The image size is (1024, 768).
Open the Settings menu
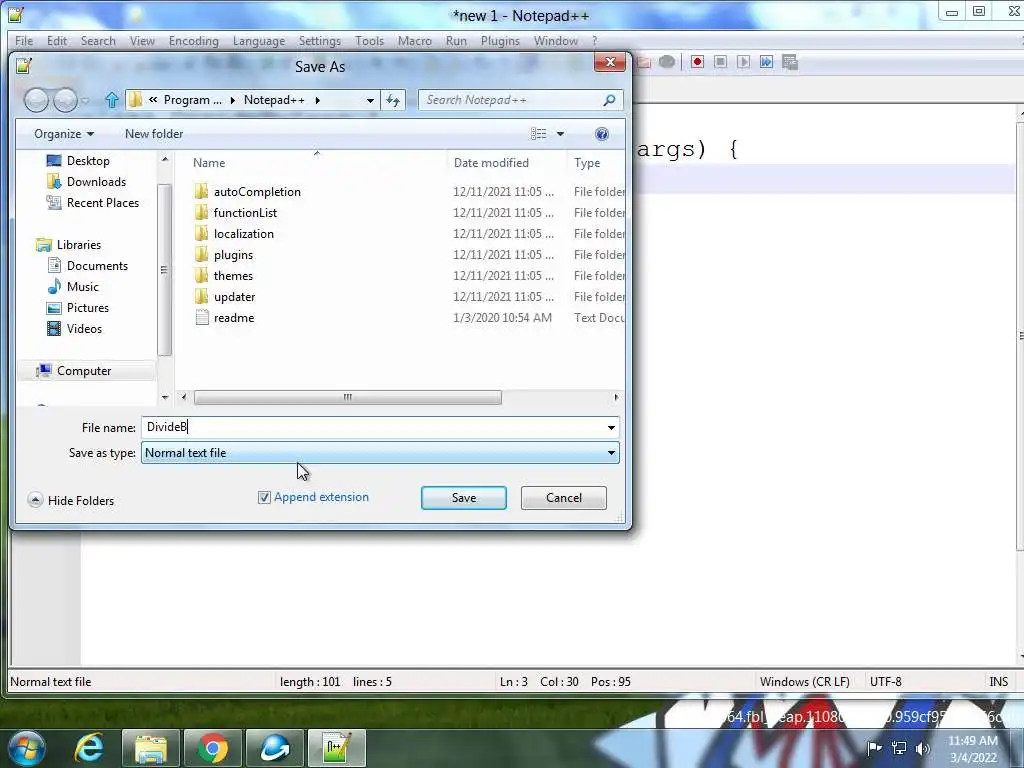(x=320, y=40)
